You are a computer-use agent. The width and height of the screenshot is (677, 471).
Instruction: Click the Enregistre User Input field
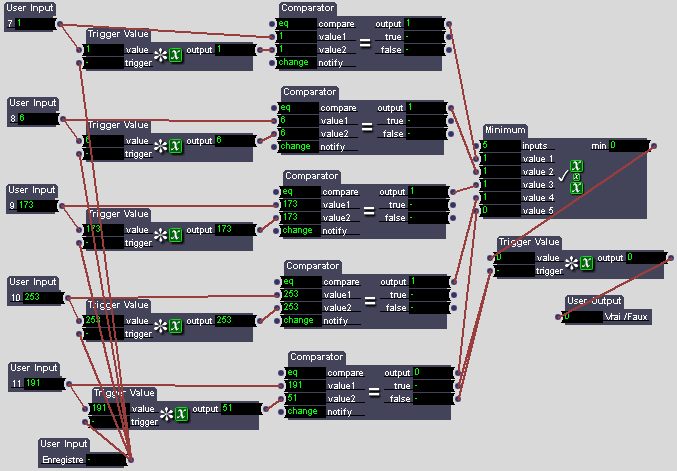click(x=107, y=459)
